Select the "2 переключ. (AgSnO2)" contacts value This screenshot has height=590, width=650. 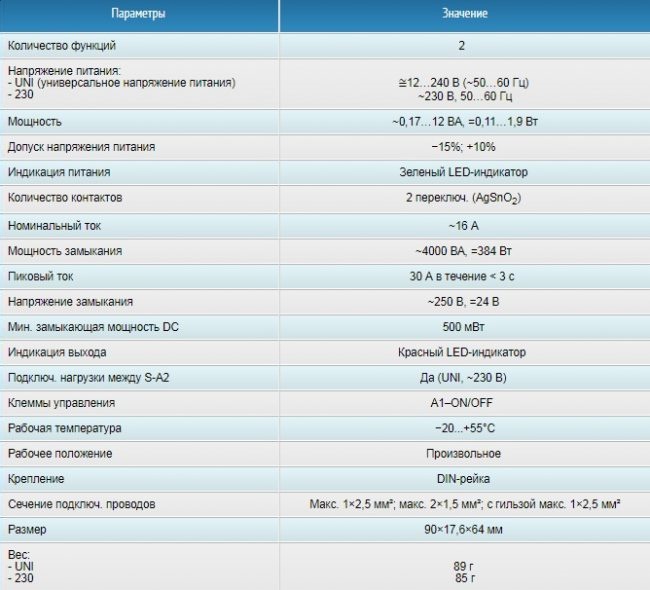pos(461,199)
